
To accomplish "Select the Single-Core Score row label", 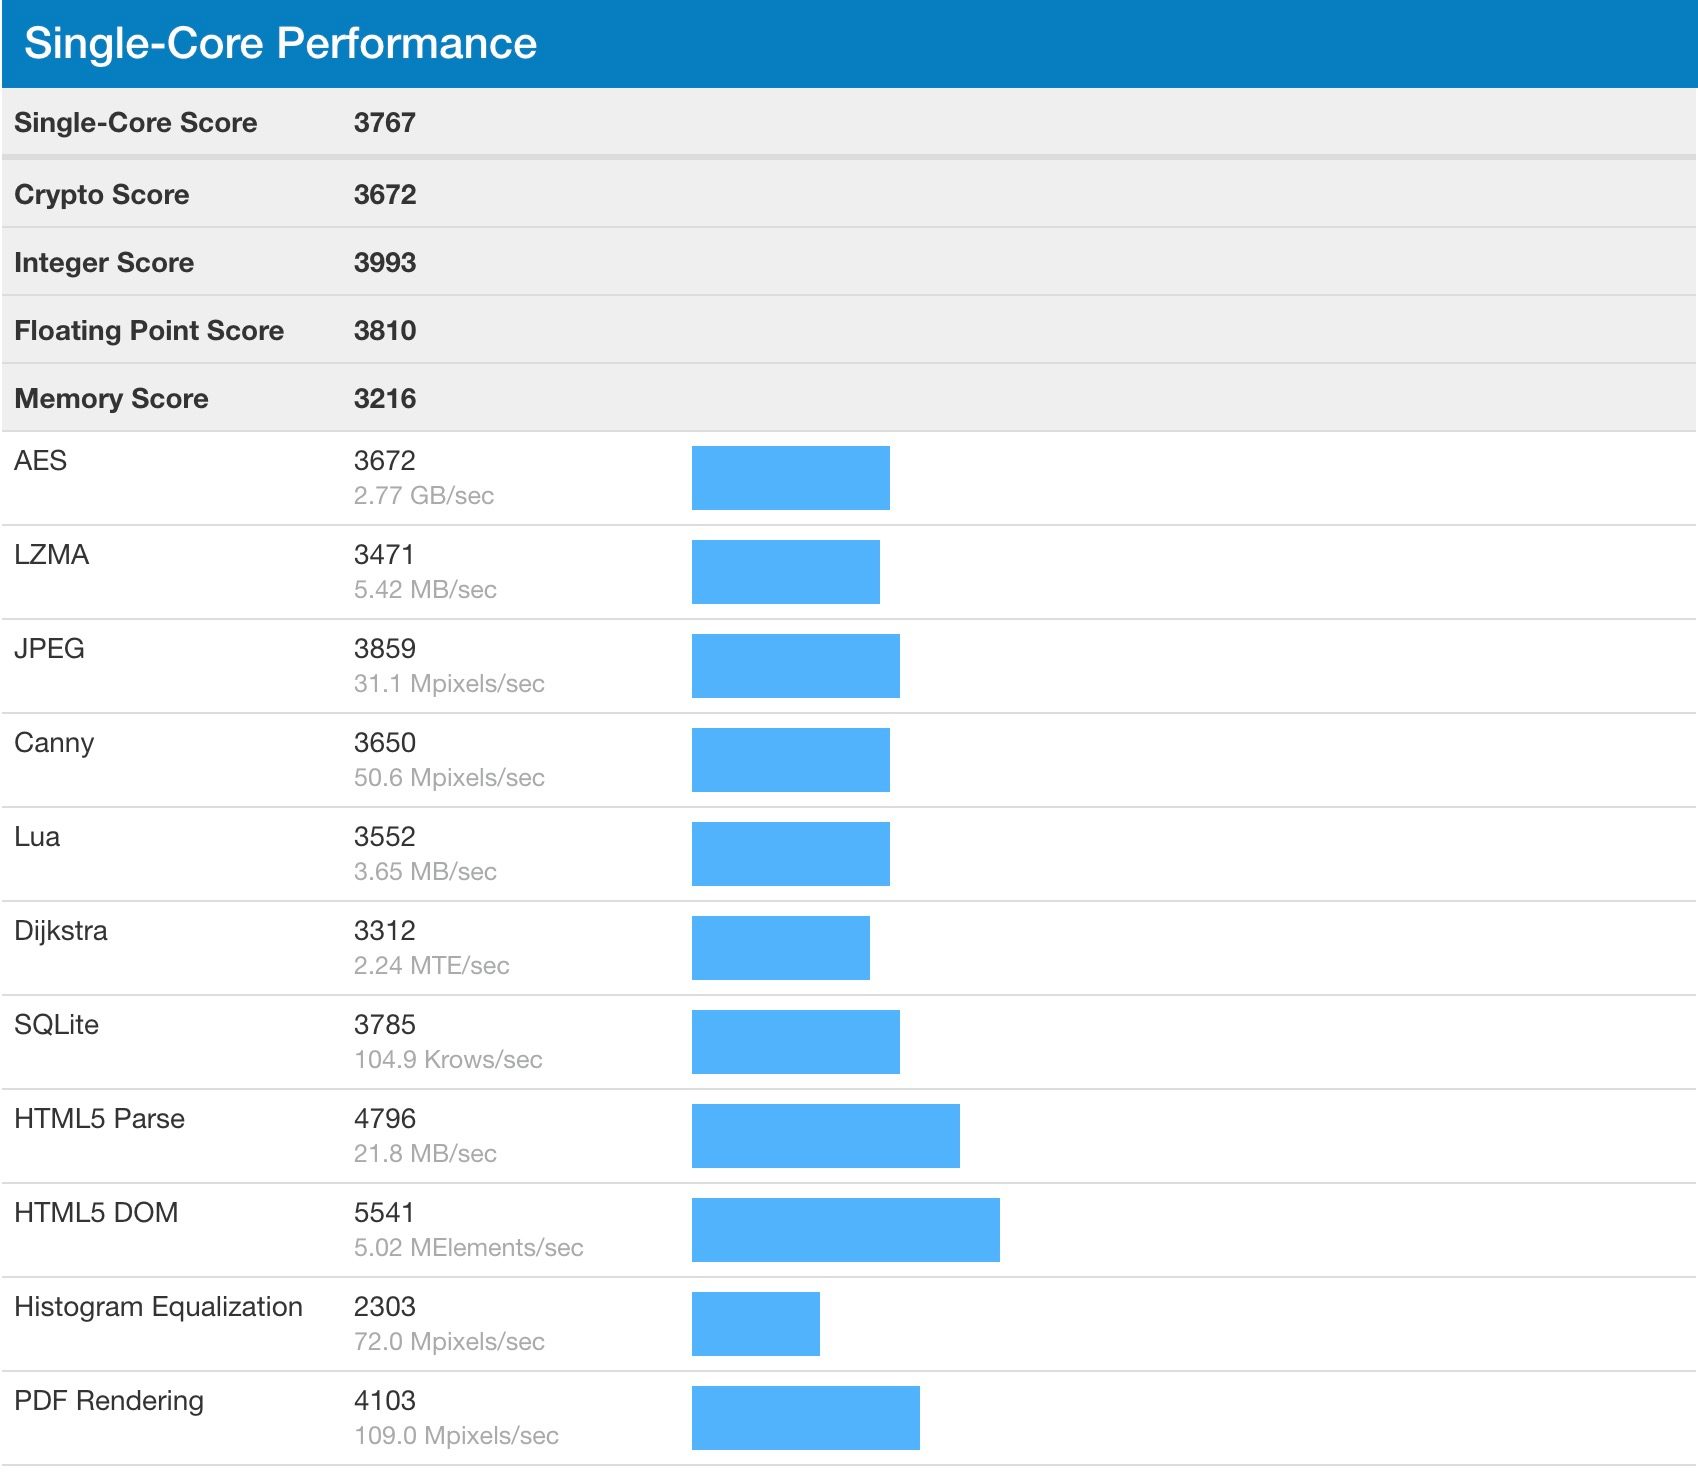I will tap(135, 122).
